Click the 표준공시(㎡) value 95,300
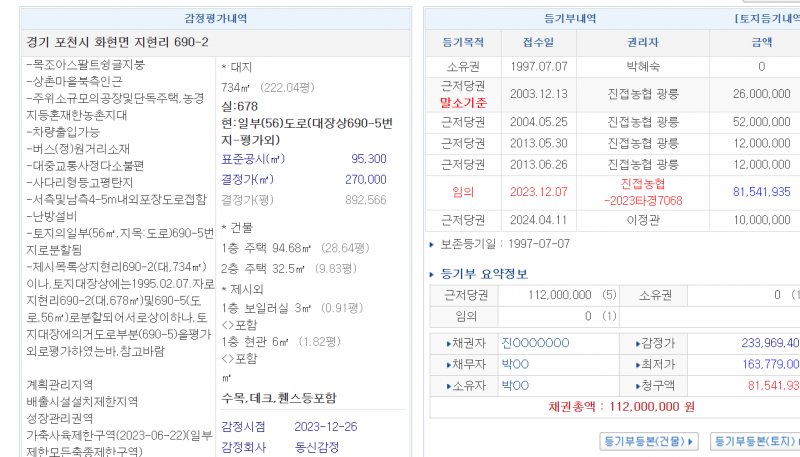 point(368,158)
